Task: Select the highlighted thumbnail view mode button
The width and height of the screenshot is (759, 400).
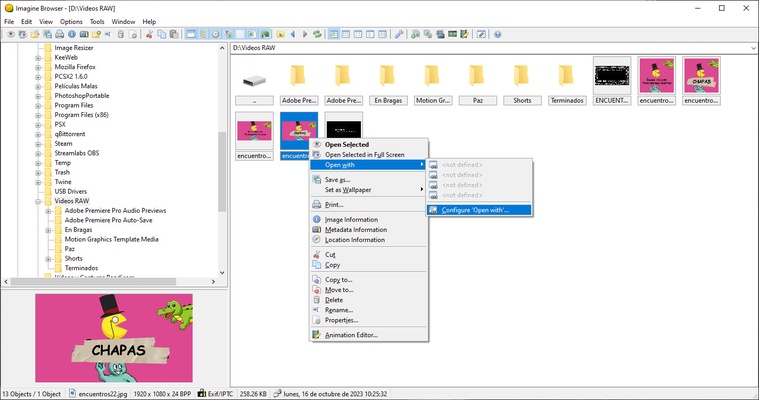Action: point(334,34)
